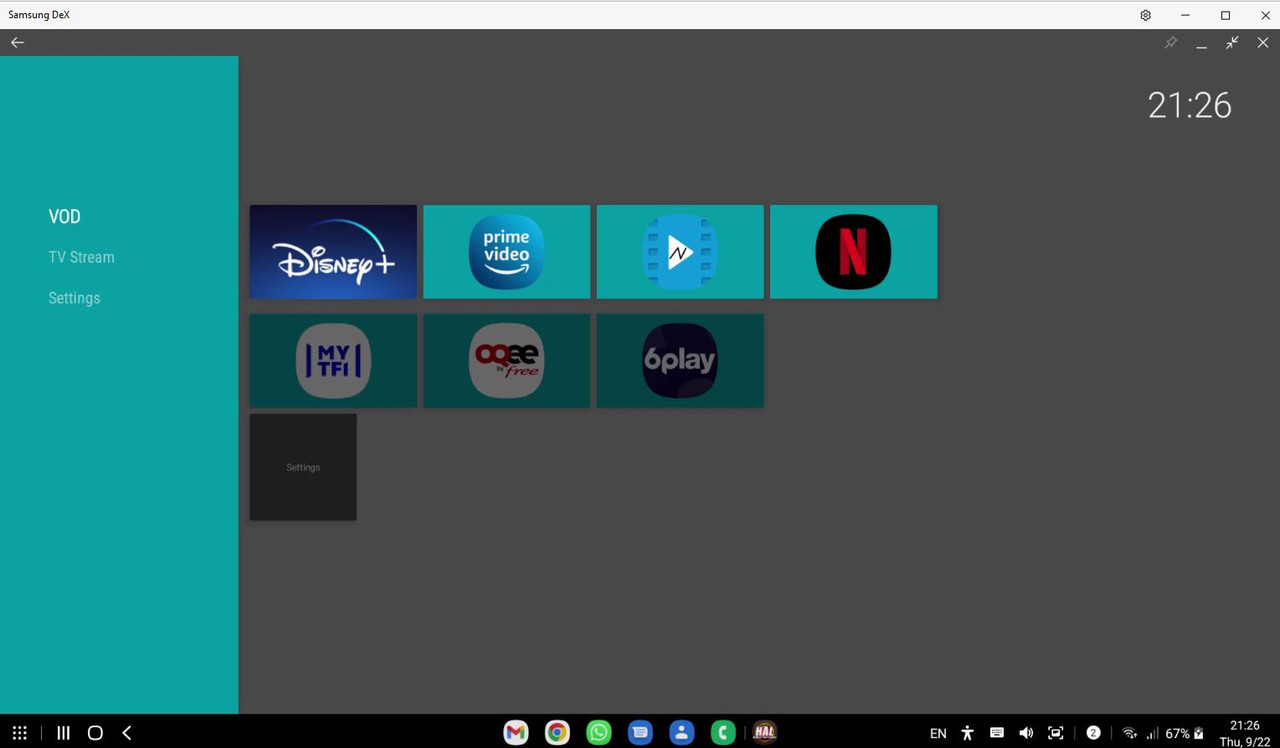Open the green Phone app in the taskbar

coord(723,733)
